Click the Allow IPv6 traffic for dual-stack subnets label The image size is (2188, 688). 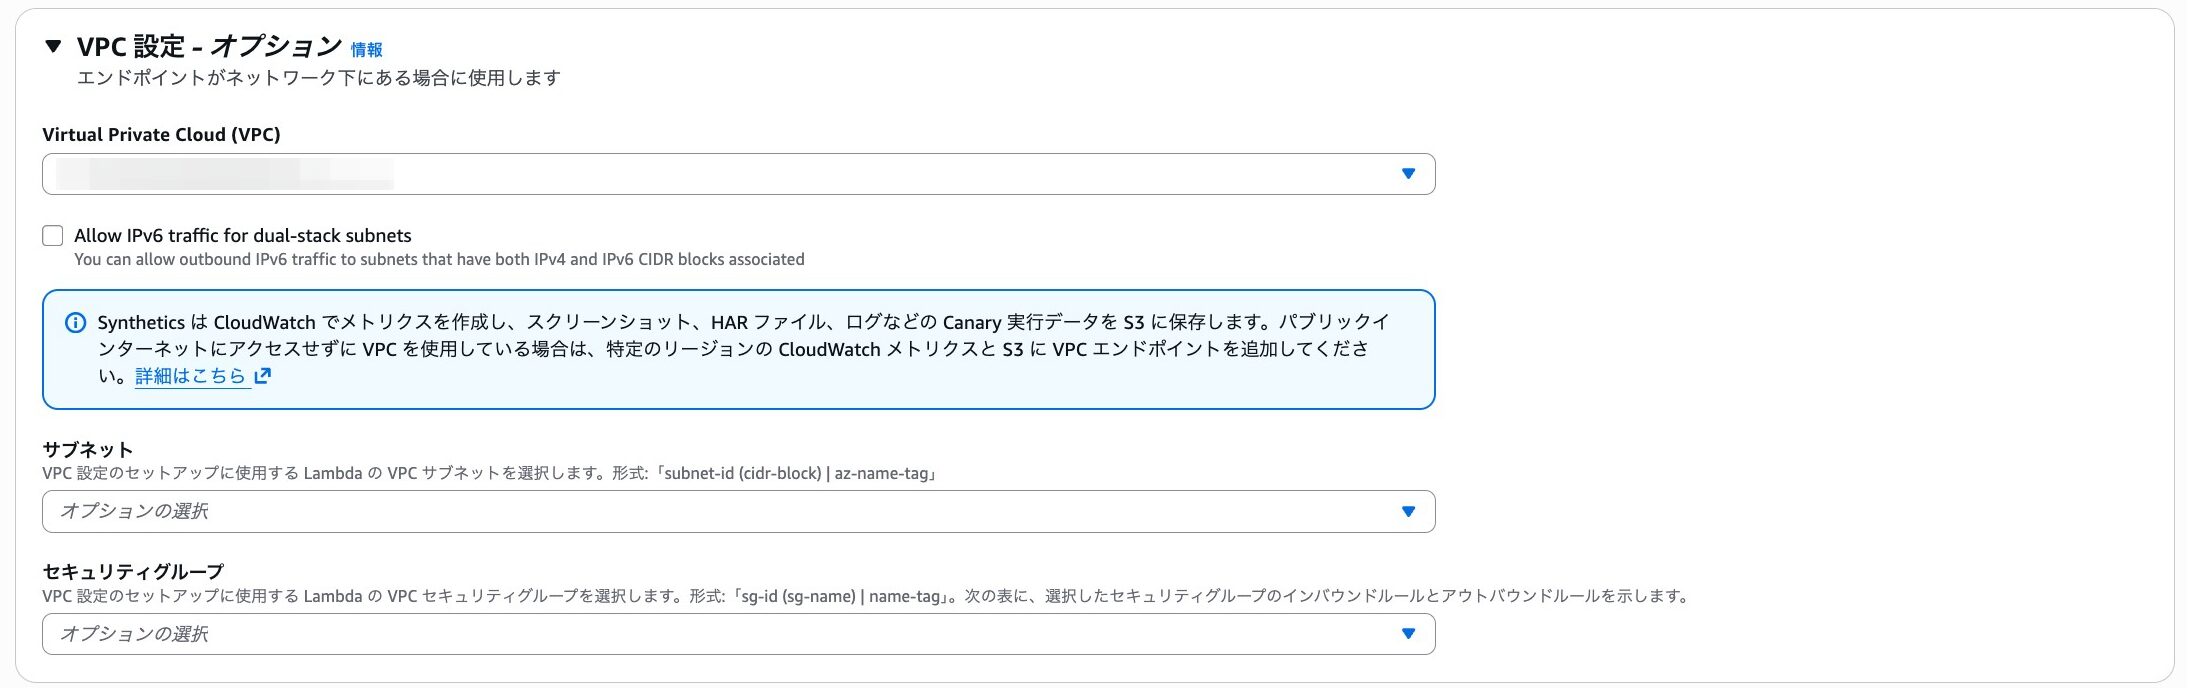point(243,236)
